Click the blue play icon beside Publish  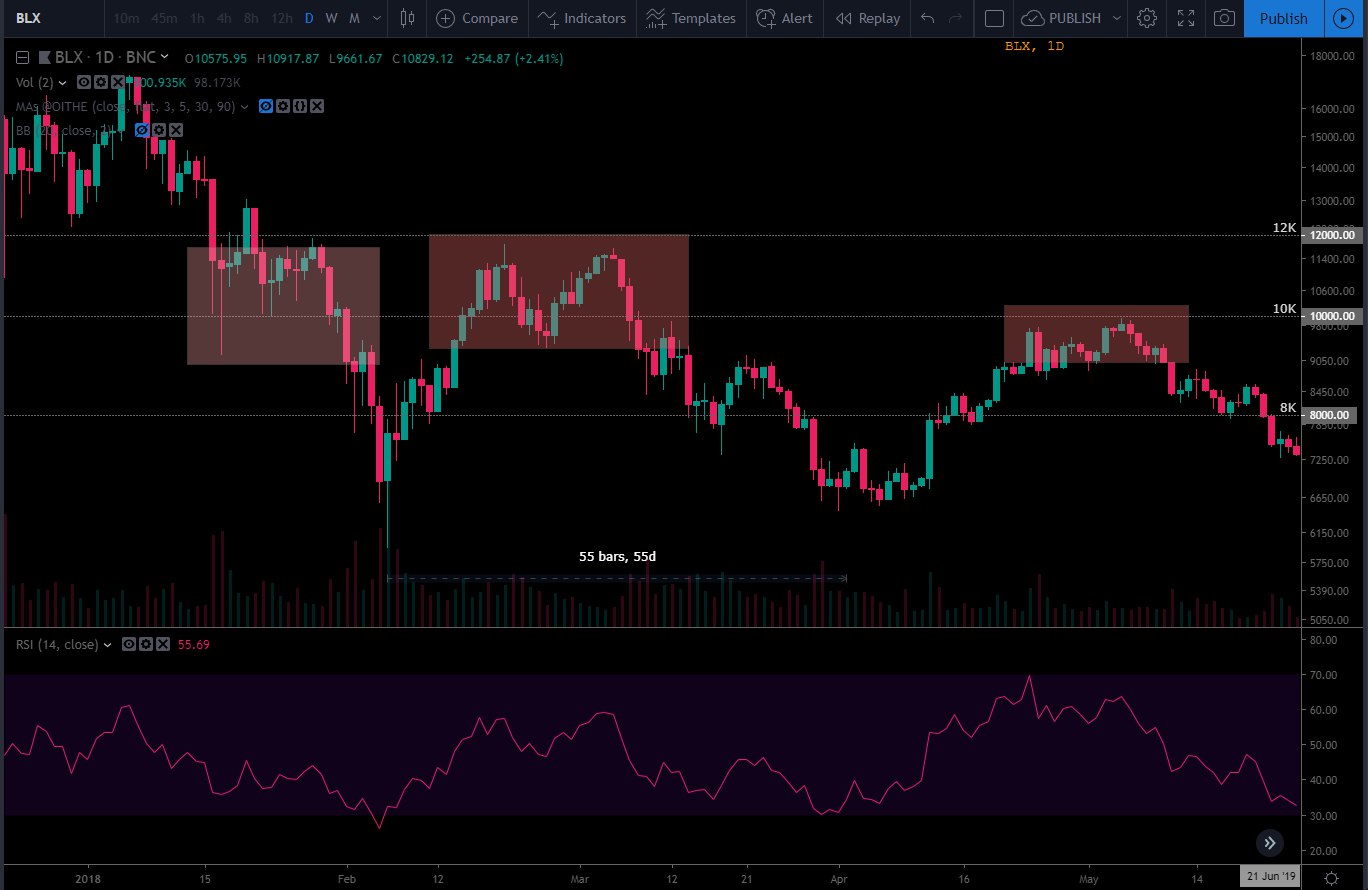[1345, 18]
